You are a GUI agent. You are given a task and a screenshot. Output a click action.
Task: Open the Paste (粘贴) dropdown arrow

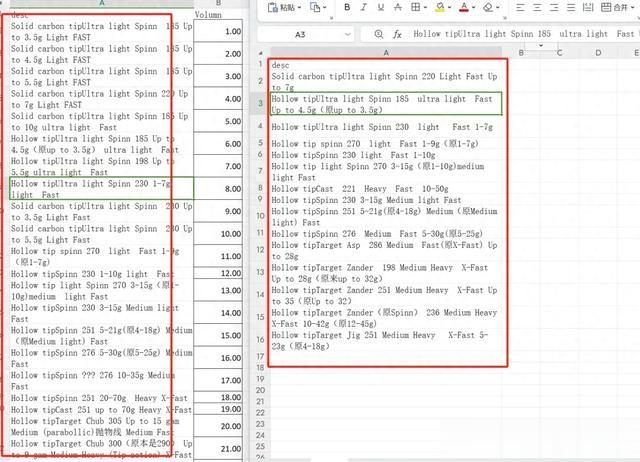299,7
